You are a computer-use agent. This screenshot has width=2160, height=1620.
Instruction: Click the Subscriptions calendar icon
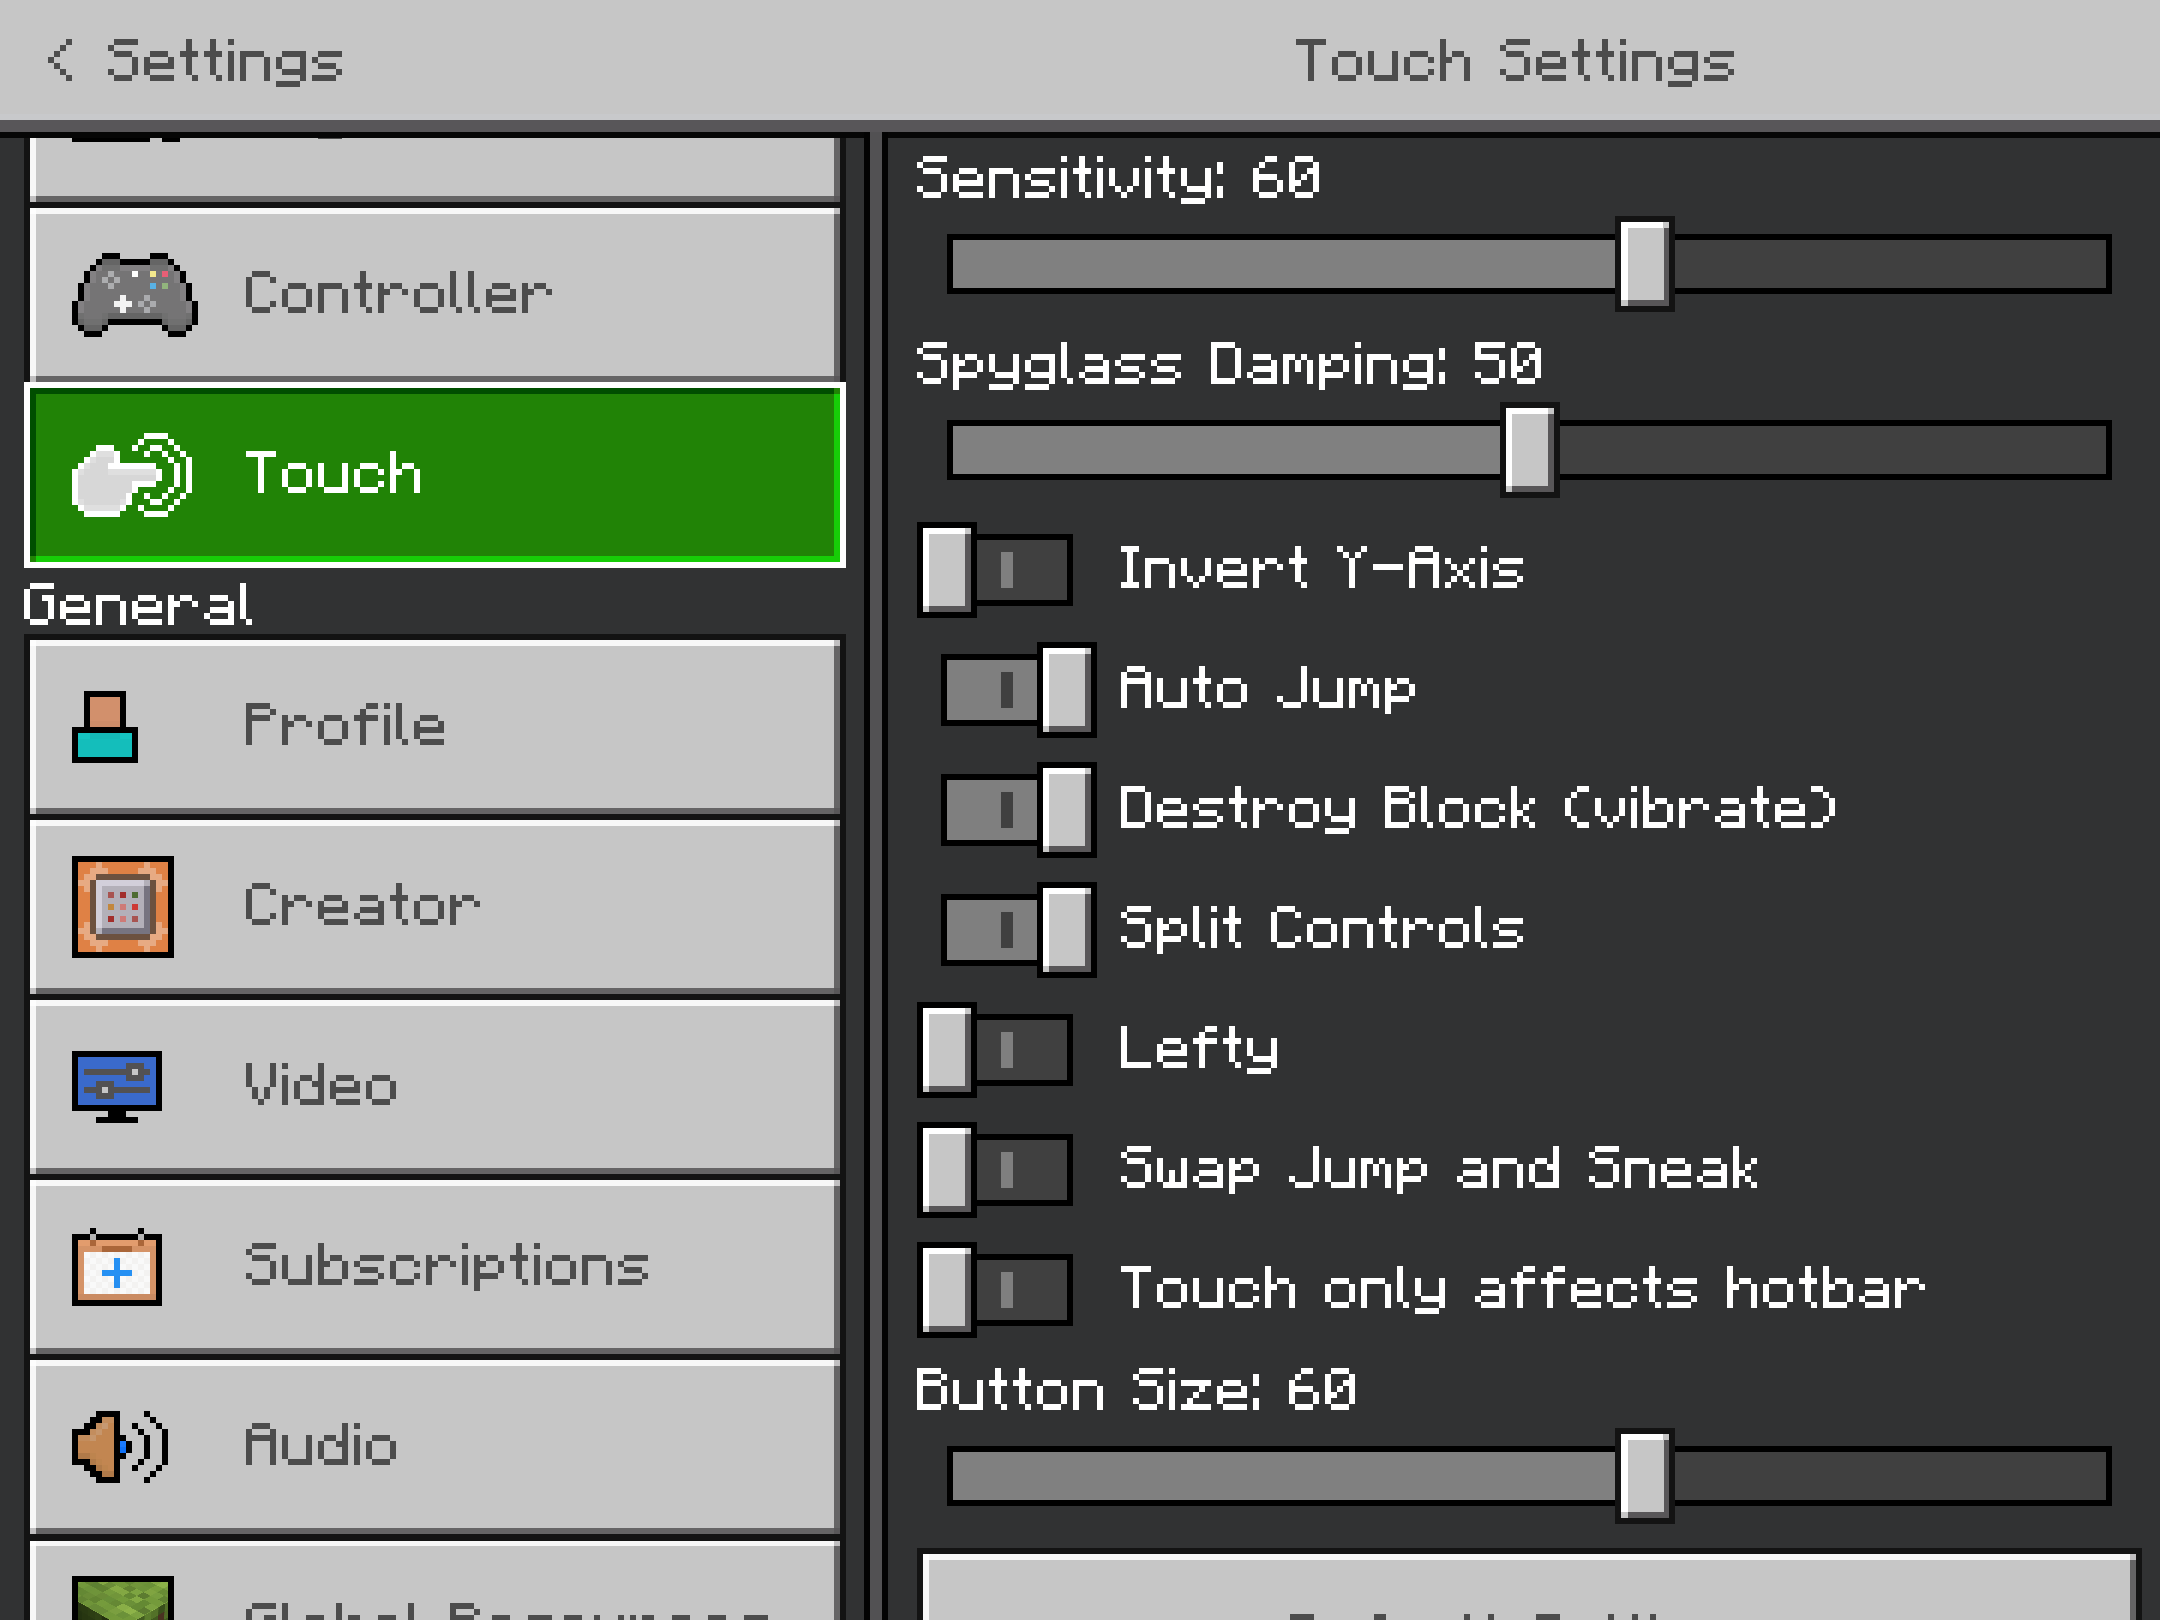[x=116, y=1267]
